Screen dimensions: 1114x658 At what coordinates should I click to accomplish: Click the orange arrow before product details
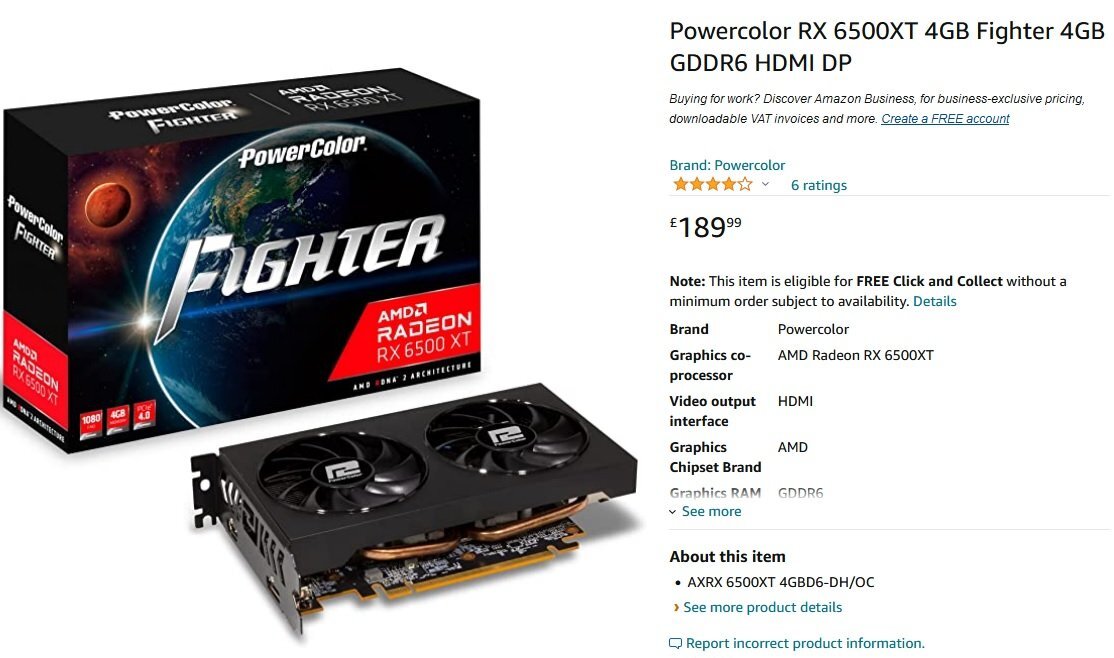[x=676, y=608]
